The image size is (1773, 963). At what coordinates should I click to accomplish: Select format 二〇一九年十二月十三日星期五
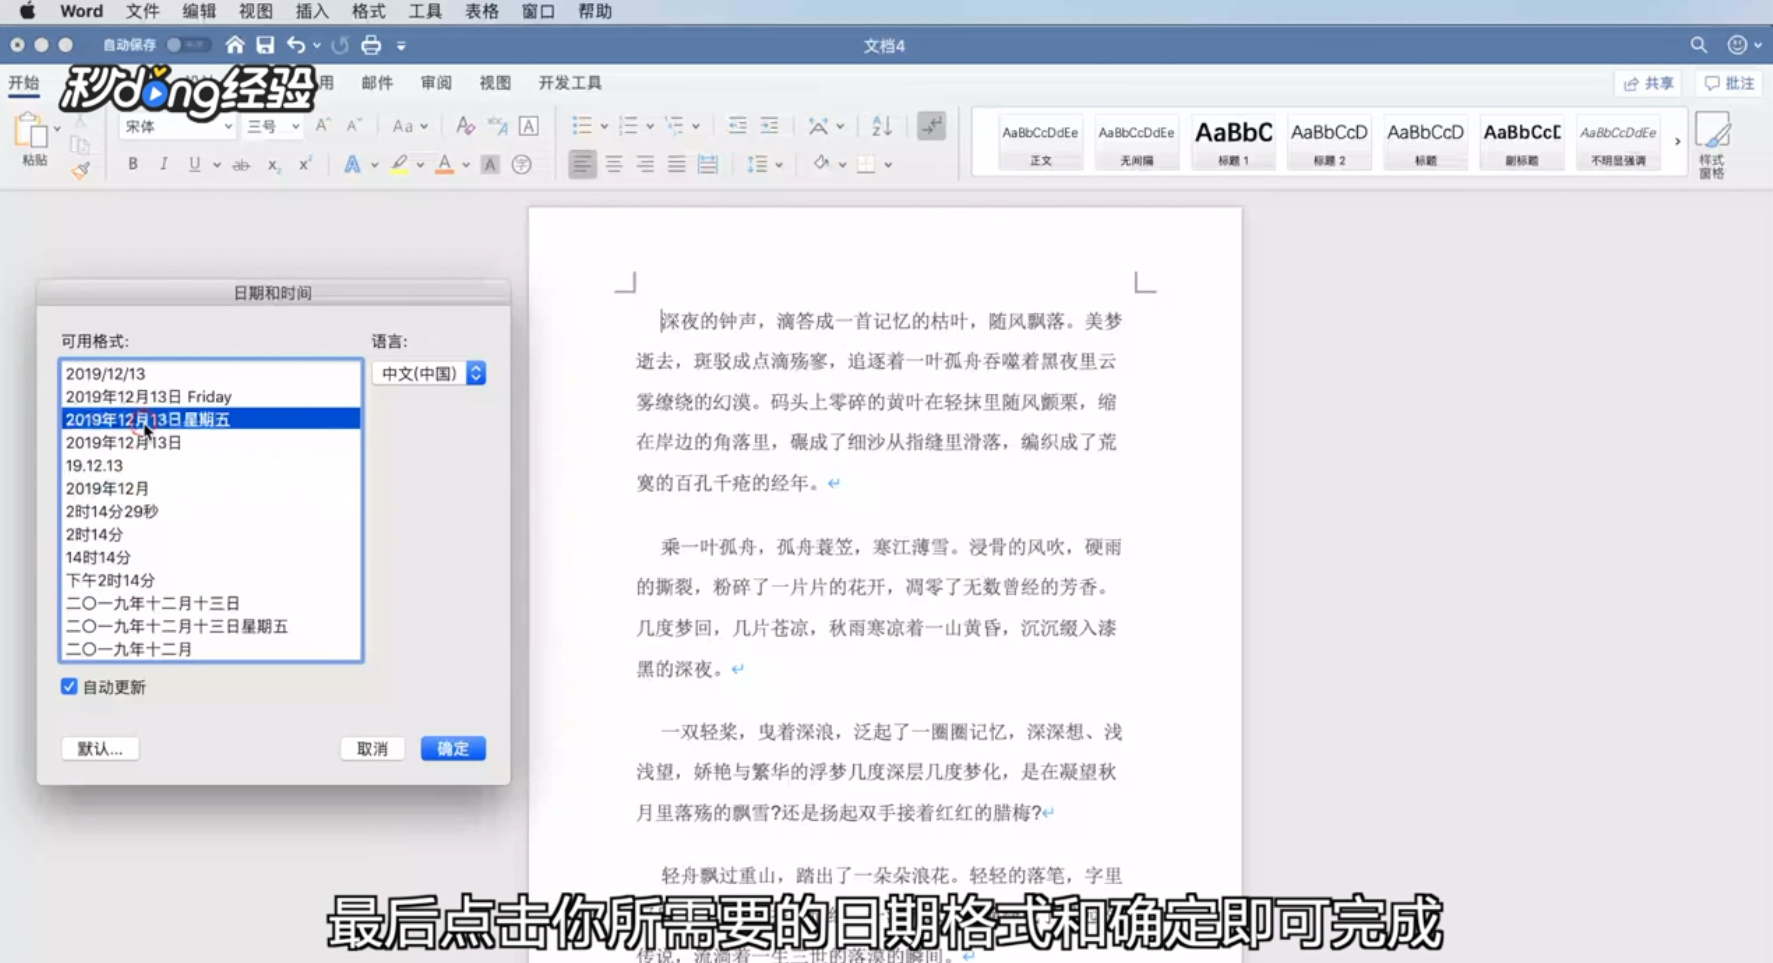(211, 627)
